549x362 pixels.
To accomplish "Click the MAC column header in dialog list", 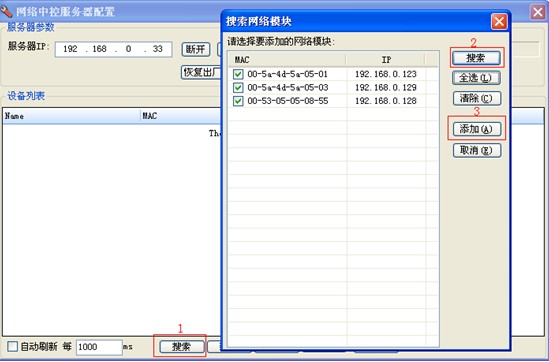I will pyautogui.click(x=287, y=60).
